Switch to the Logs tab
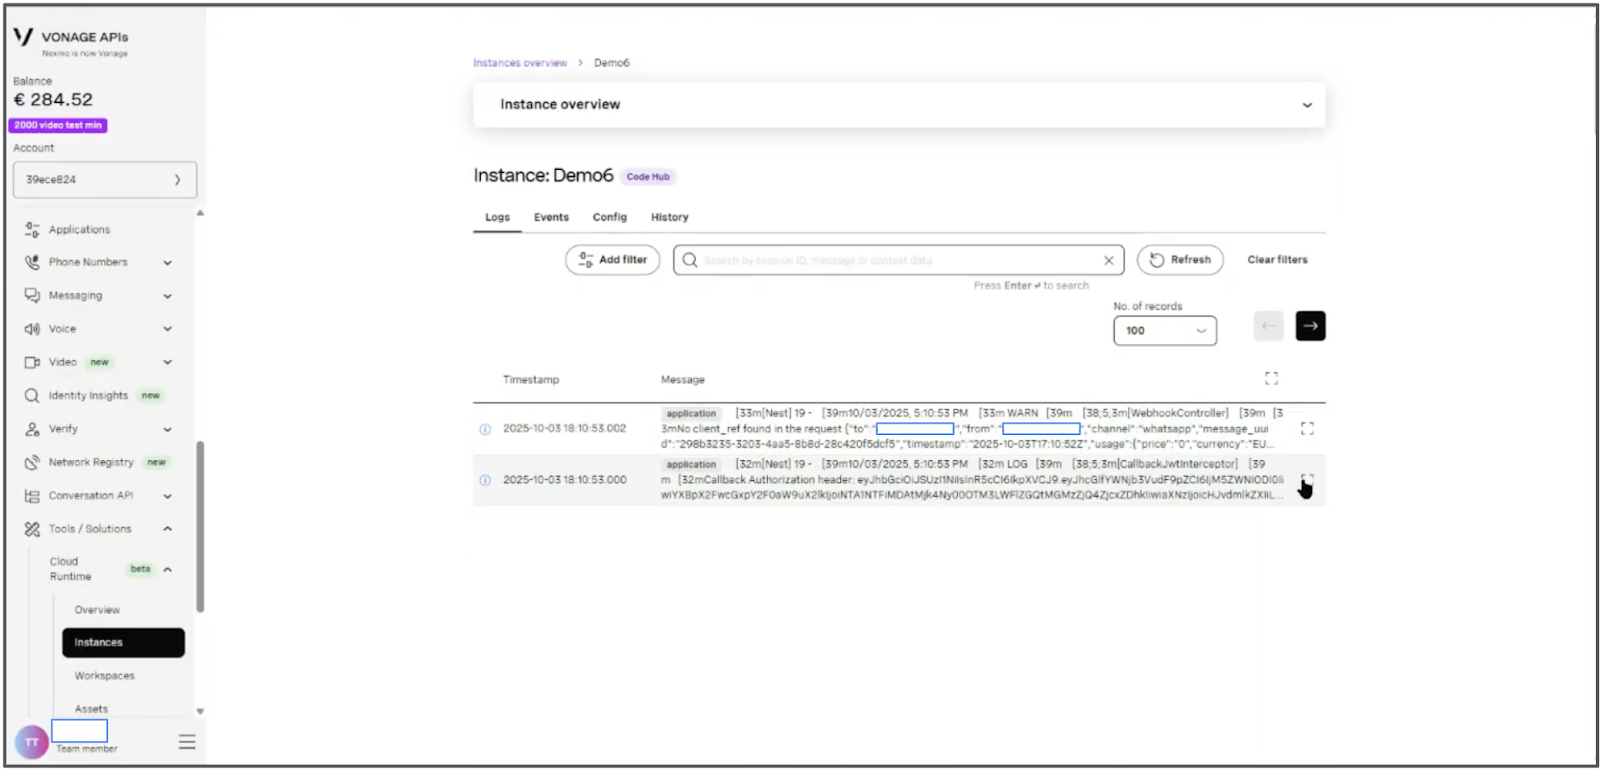Screen dimensions: 1600x775 coord(497,217)
